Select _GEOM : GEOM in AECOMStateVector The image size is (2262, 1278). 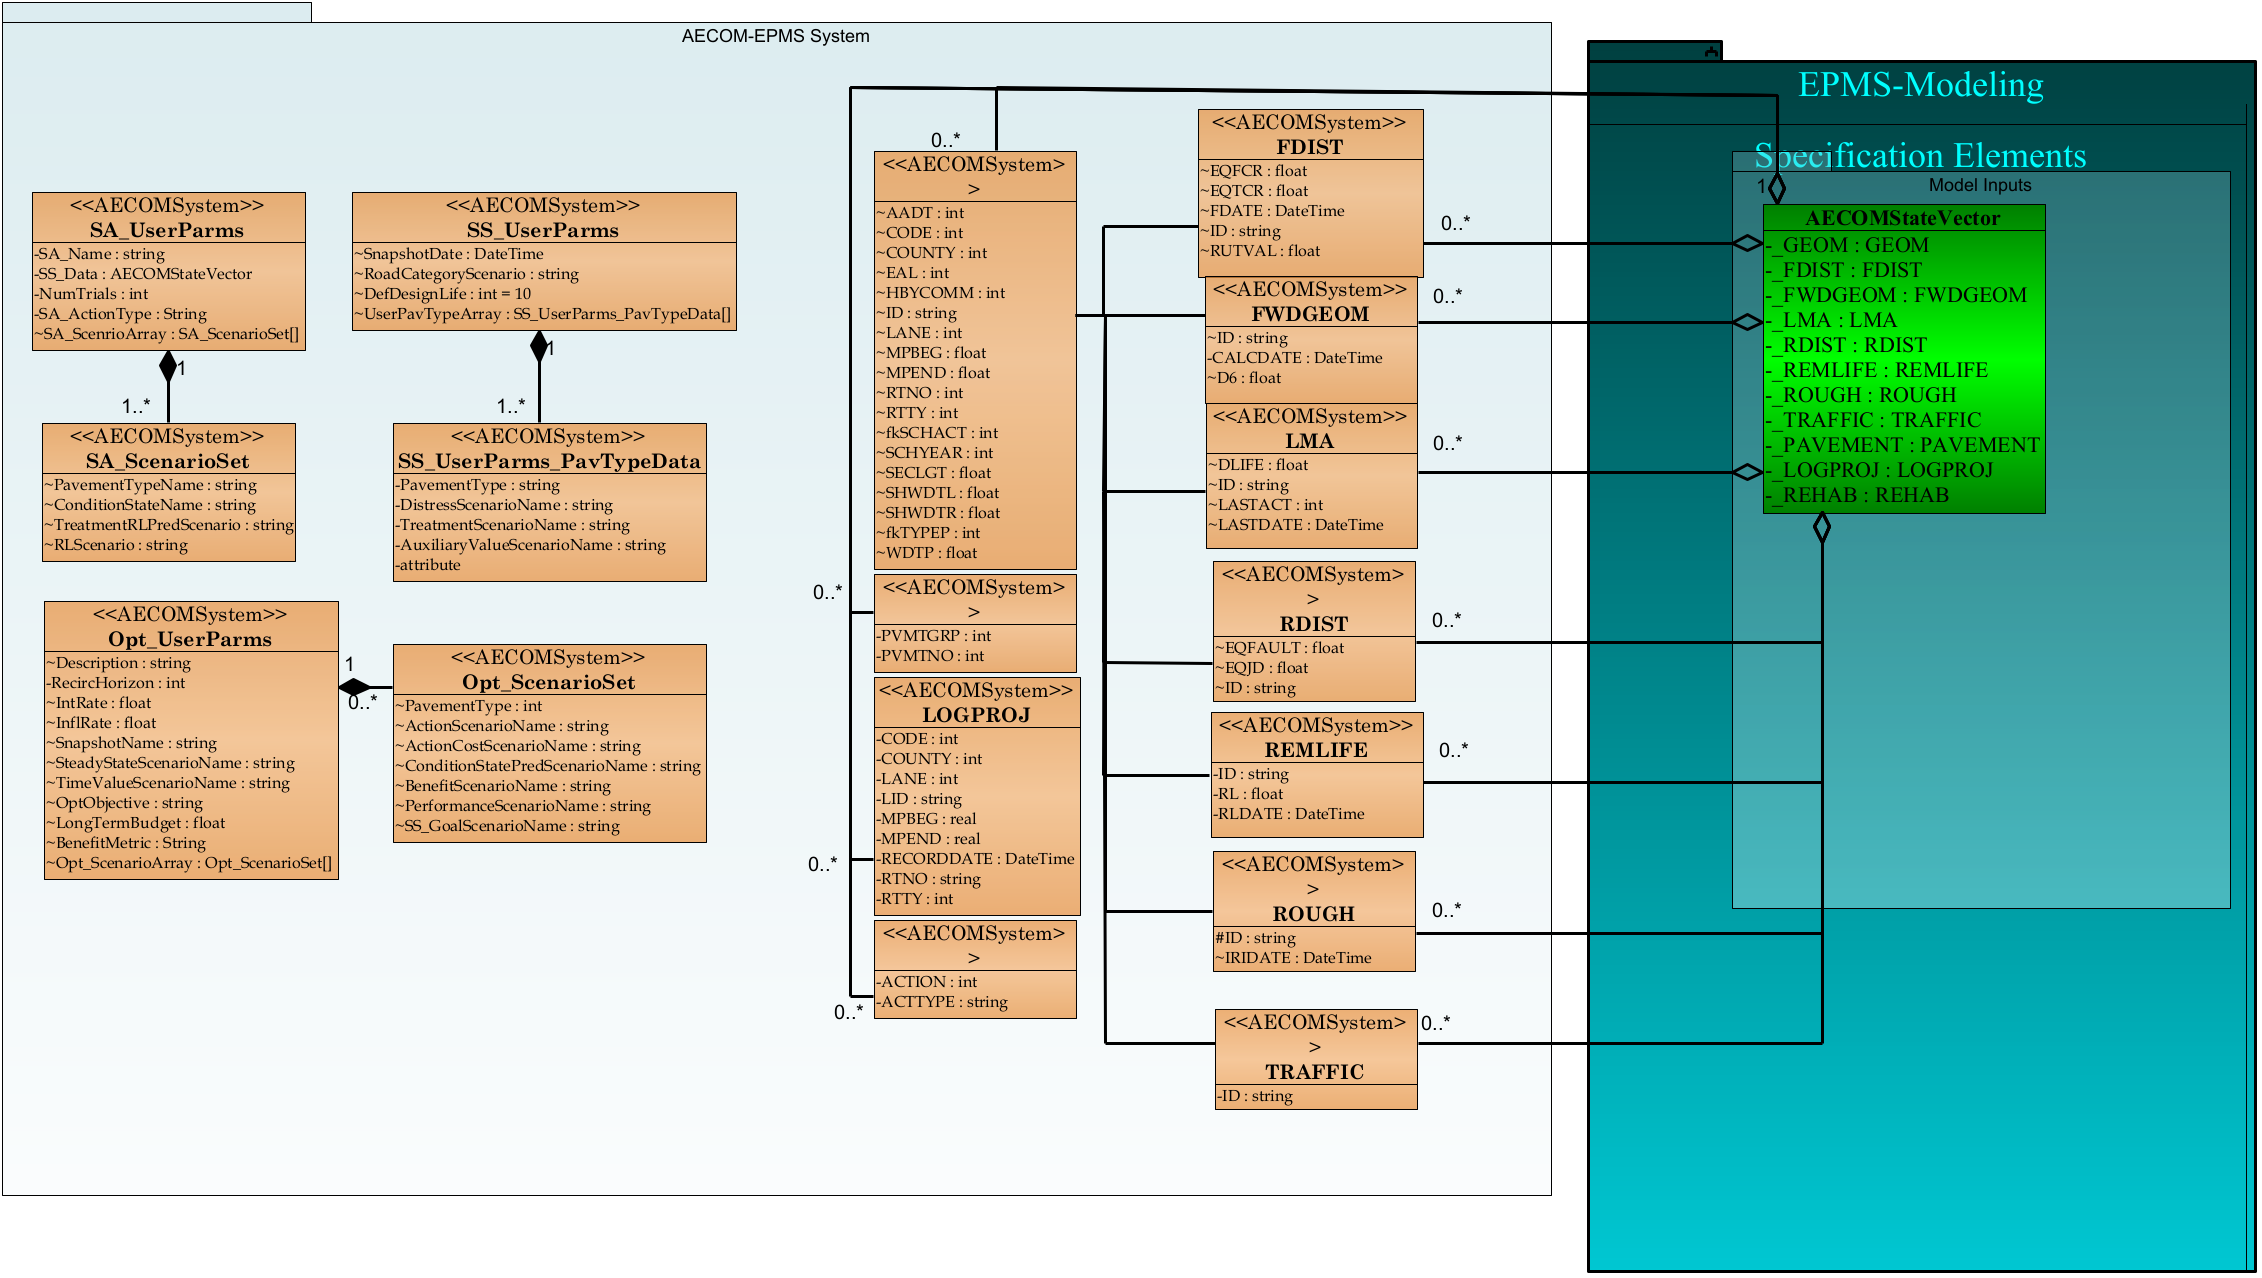tap(1847, 245)
